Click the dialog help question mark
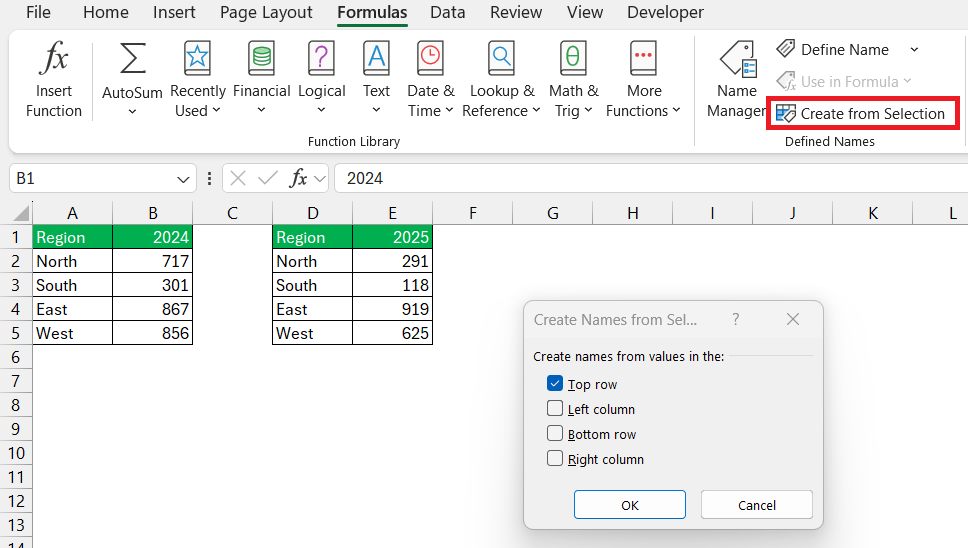Viewport: 968px width, 548px height. click(x=735, y=319)
